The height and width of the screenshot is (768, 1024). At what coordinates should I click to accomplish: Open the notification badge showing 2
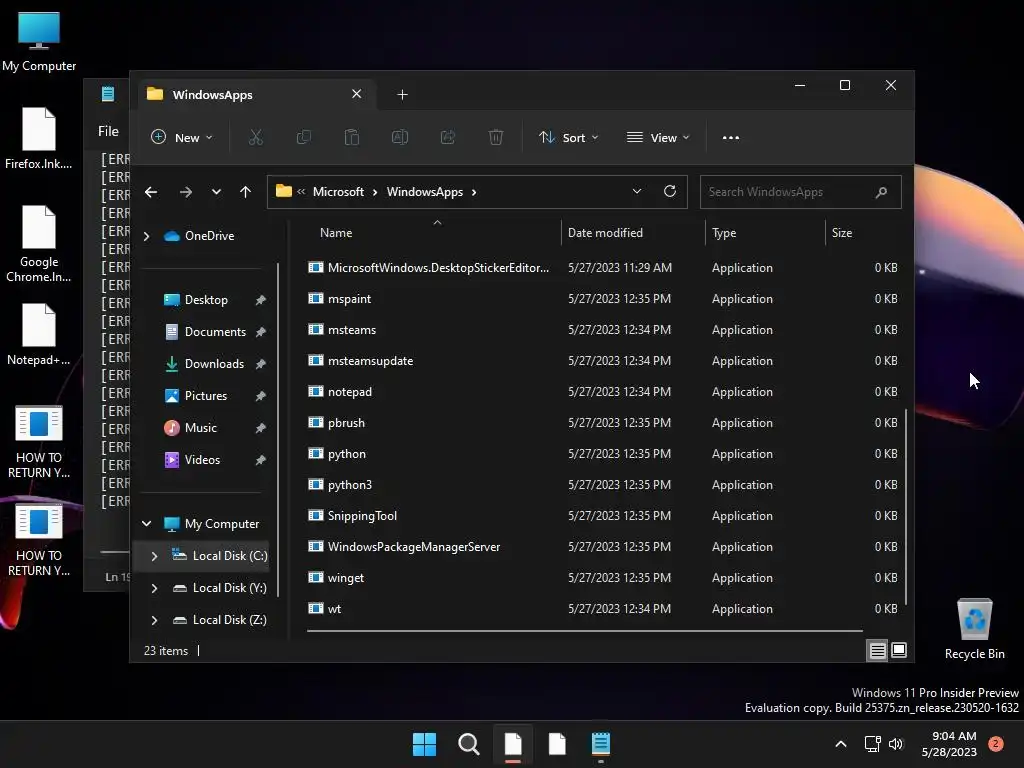(996, 744)
